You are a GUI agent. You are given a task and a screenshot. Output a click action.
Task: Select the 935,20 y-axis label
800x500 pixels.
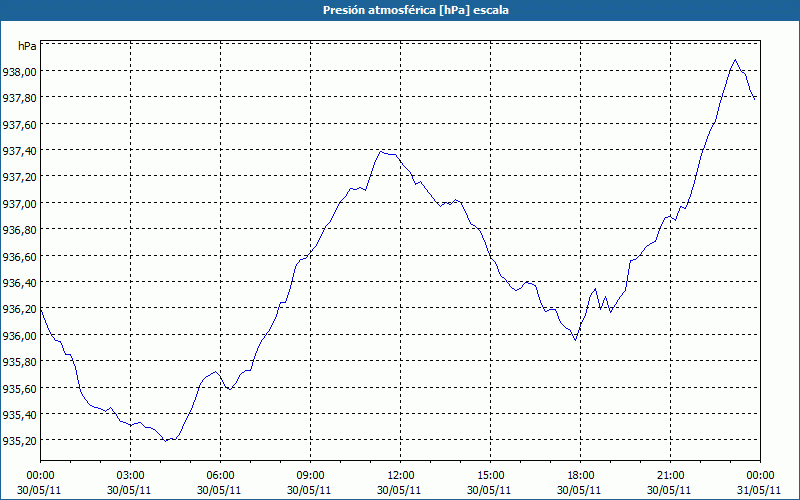19,441
